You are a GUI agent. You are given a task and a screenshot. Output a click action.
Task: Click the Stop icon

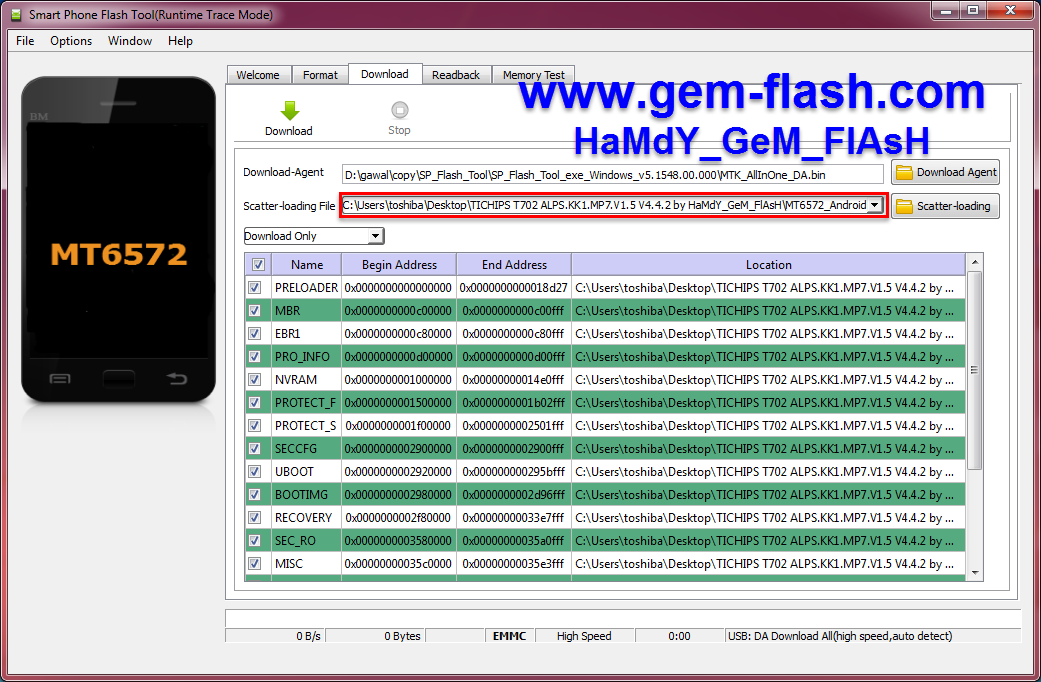click(400, 110)
